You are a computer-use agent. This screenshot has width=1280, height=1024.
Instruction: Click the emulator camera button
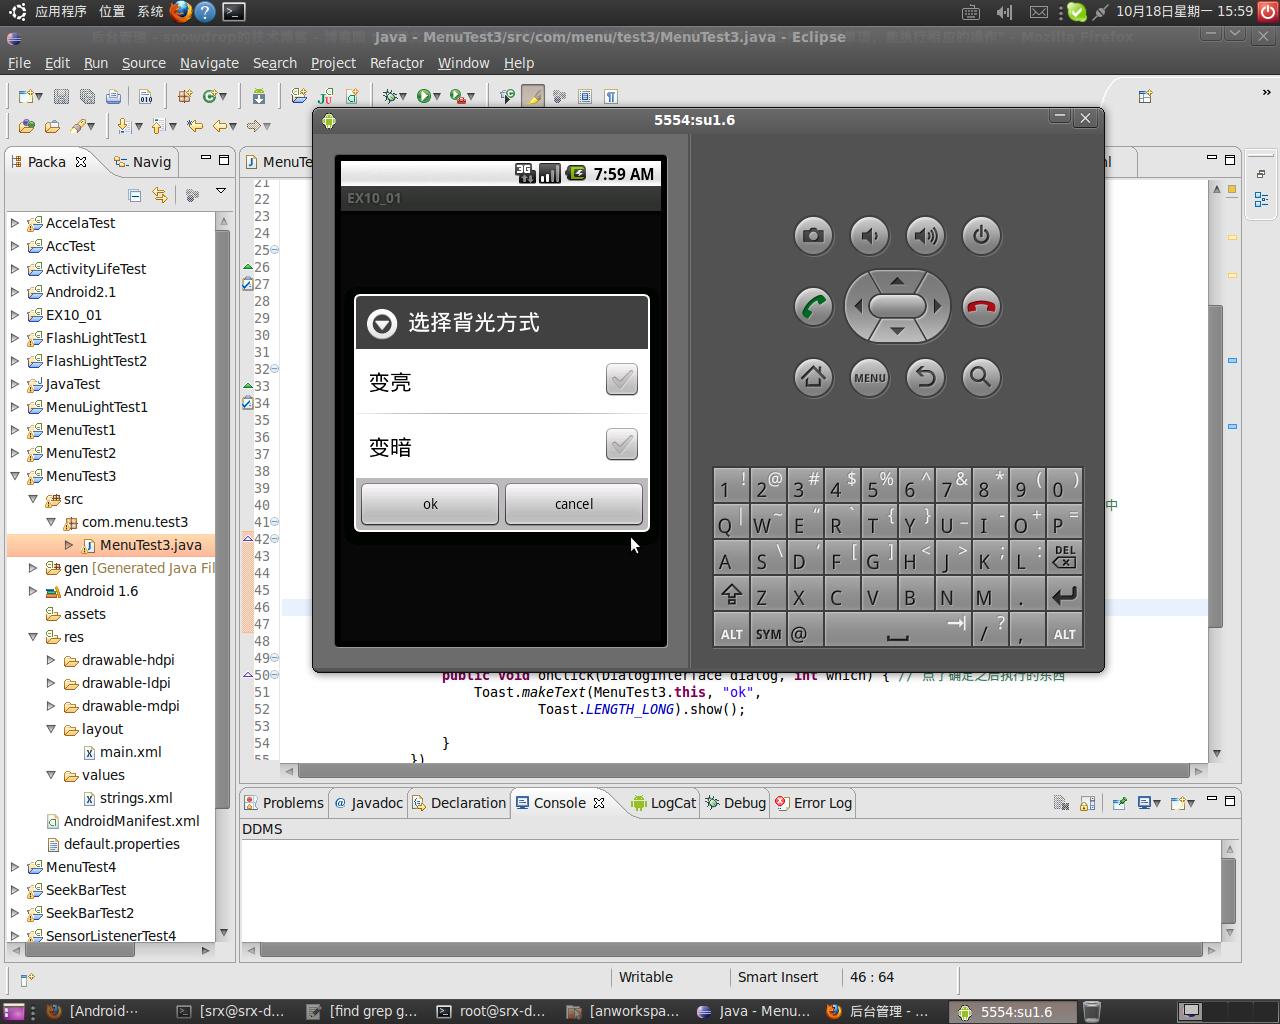(x=813, y=236)
